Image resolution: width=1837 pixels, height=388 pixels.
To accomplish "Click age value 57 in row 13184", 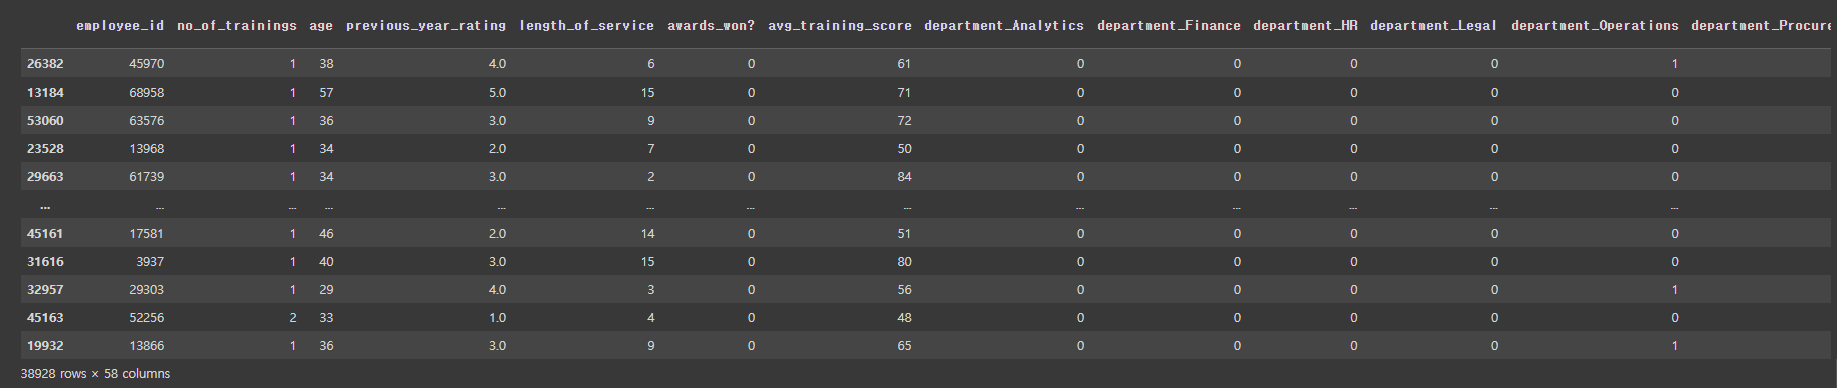I will click(326, 92).
